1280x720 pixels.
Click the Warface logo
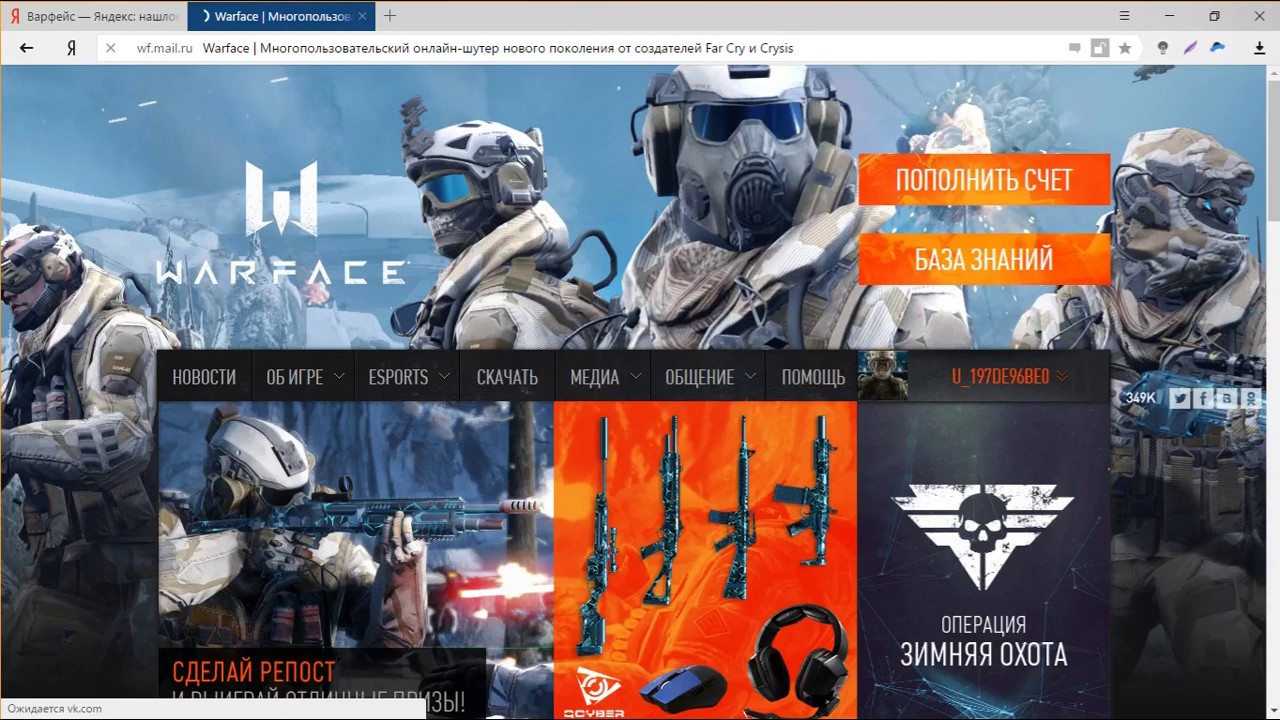point(282,223)
